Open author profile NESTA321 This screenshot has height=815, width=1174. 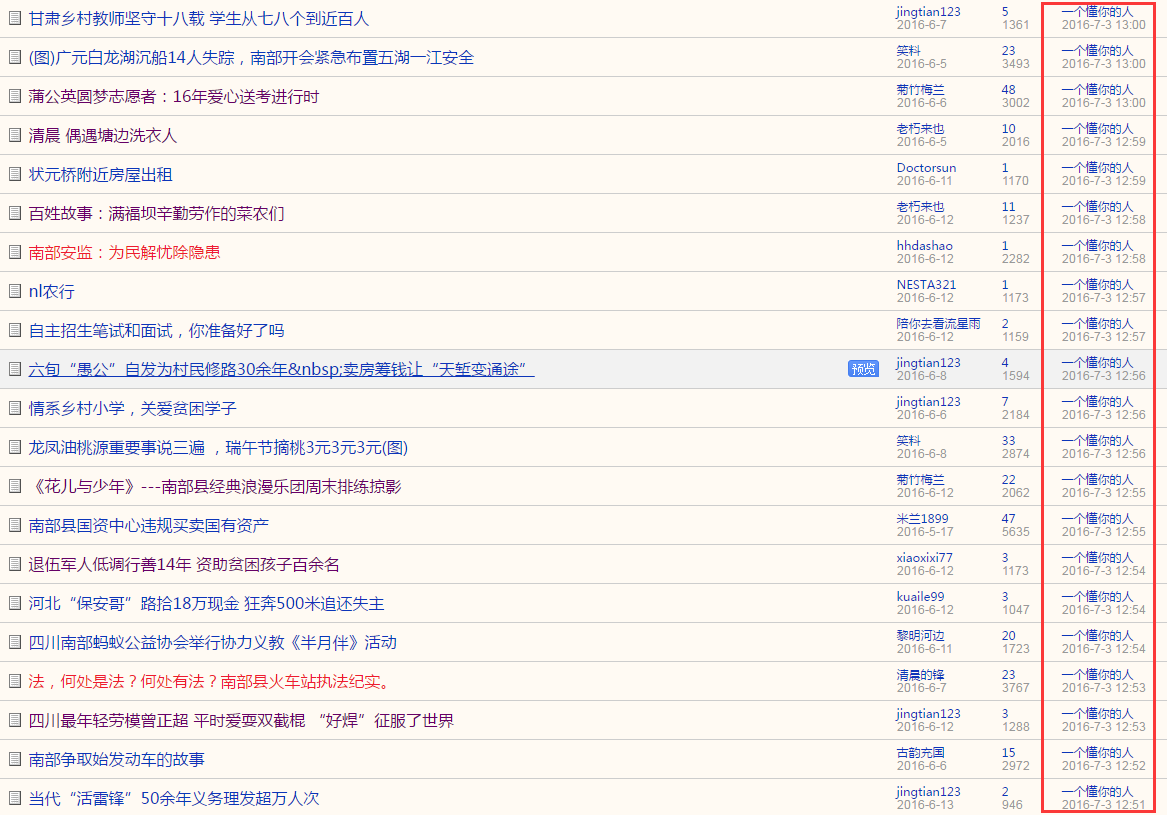point(926,285)
